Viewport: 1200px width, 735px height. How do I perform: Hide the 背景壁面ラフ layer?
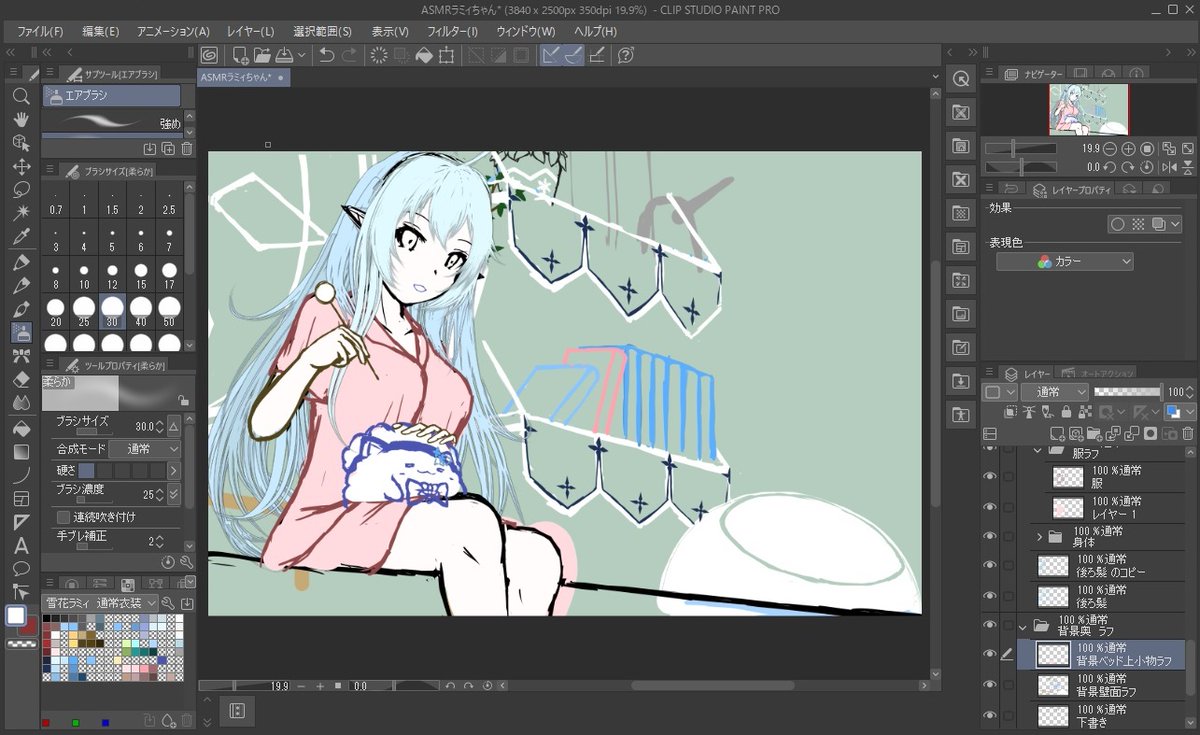click(990, 685)
